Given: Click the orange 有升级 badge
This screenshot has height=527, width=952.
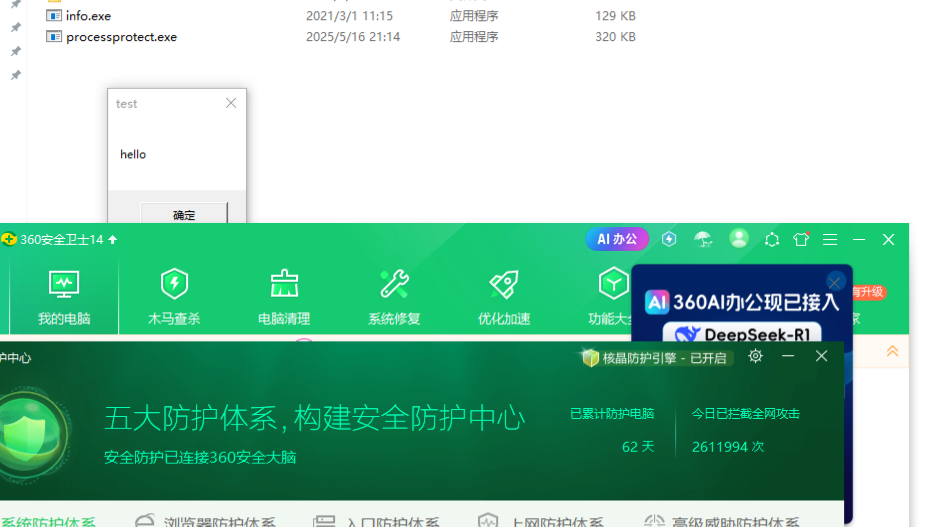Looking at the screenshot, I should (868, 292).
